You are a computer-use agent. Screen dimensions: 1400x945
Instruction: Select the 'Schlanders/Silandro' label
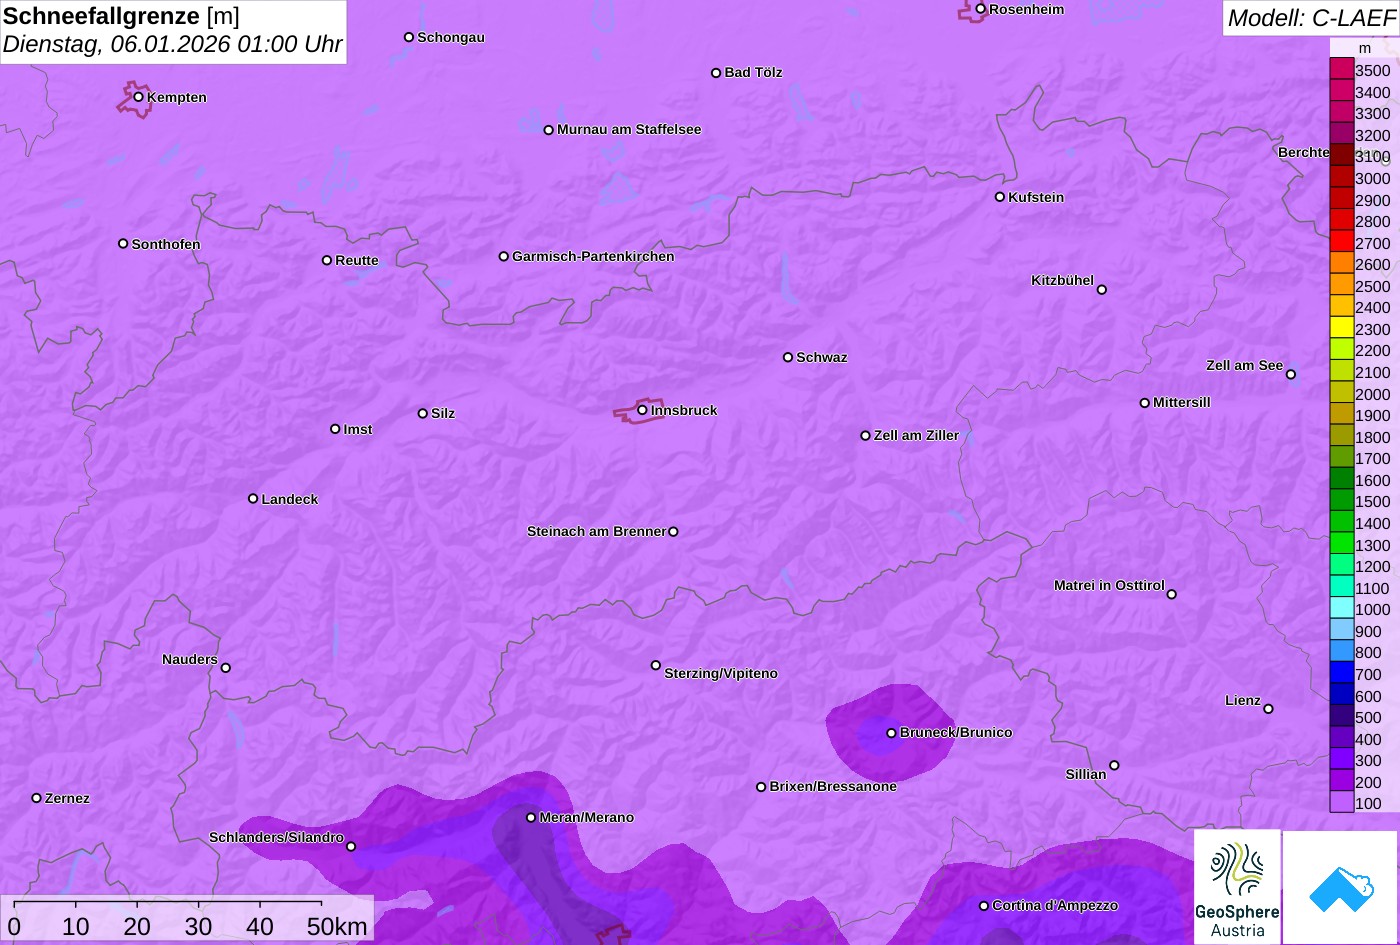[276, 837]
